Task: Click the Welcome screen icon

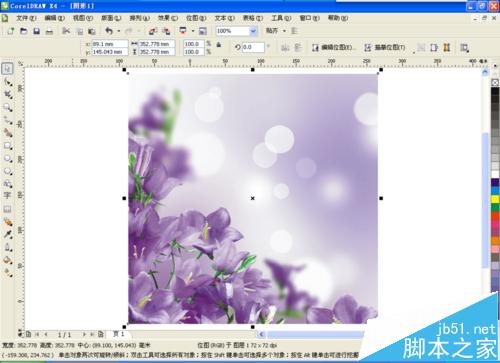Action: 203,31
